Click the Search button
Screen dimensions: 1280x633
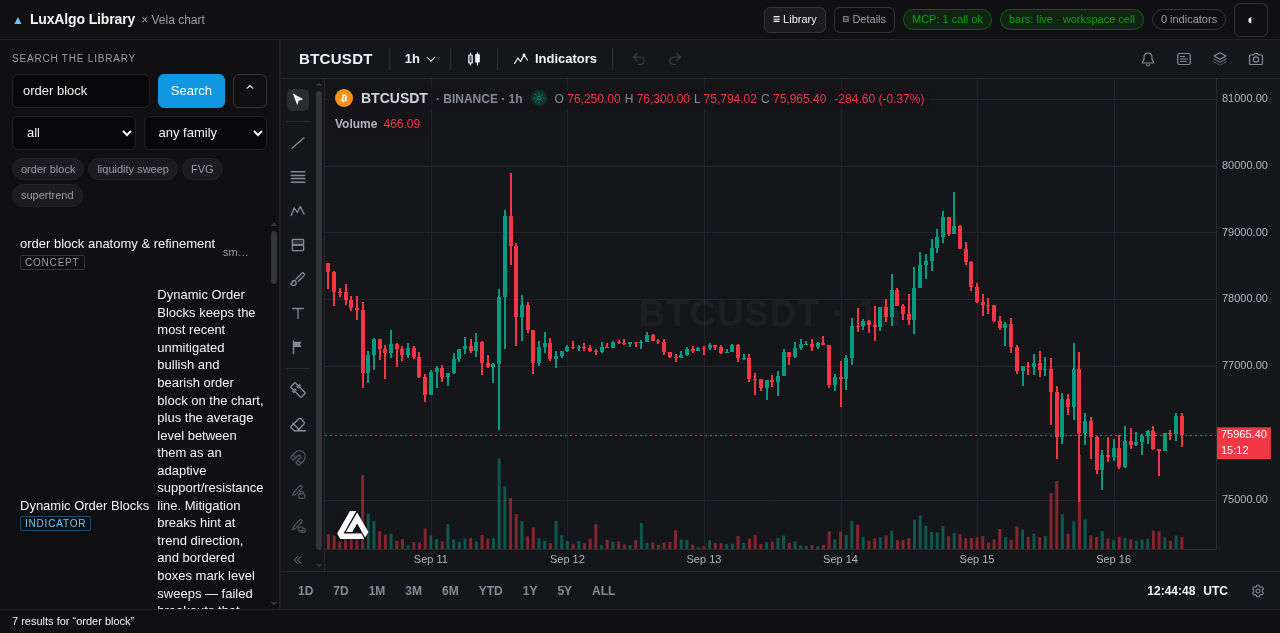191,91
